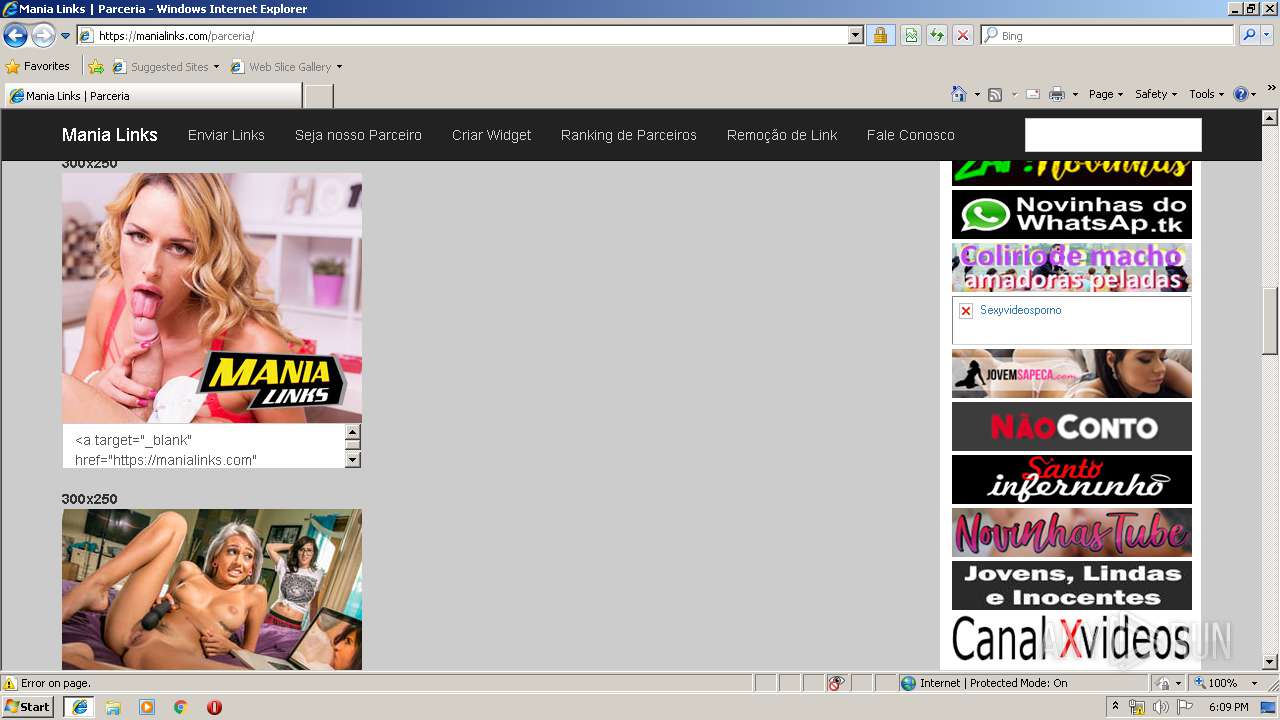Open the Safety menu

click(1156, 94)
